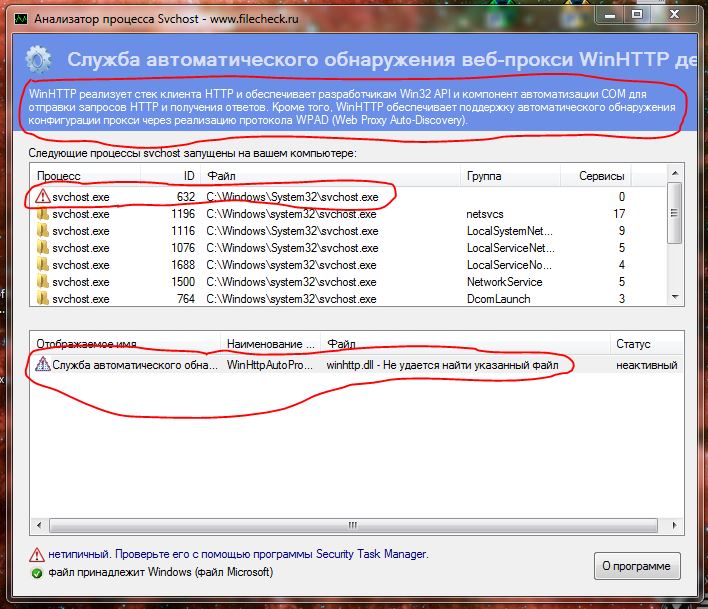The height and width of the screenshot is (609, 708).
Task: Click the green checkmark legend icon
Action: (x=37, y=573)
